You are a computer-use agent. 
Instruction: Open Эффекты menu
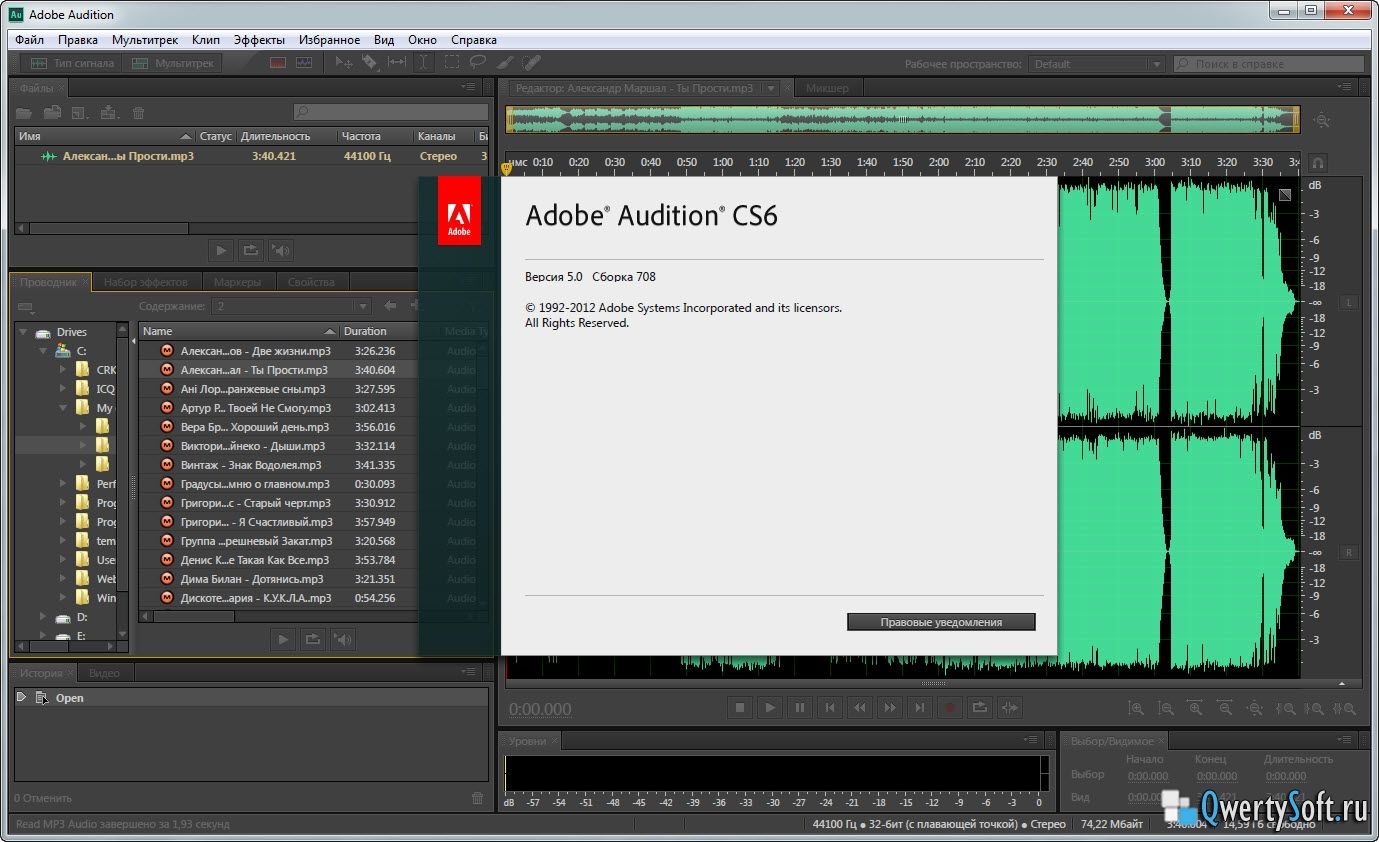pyautogui.click(x=259, y=40)
